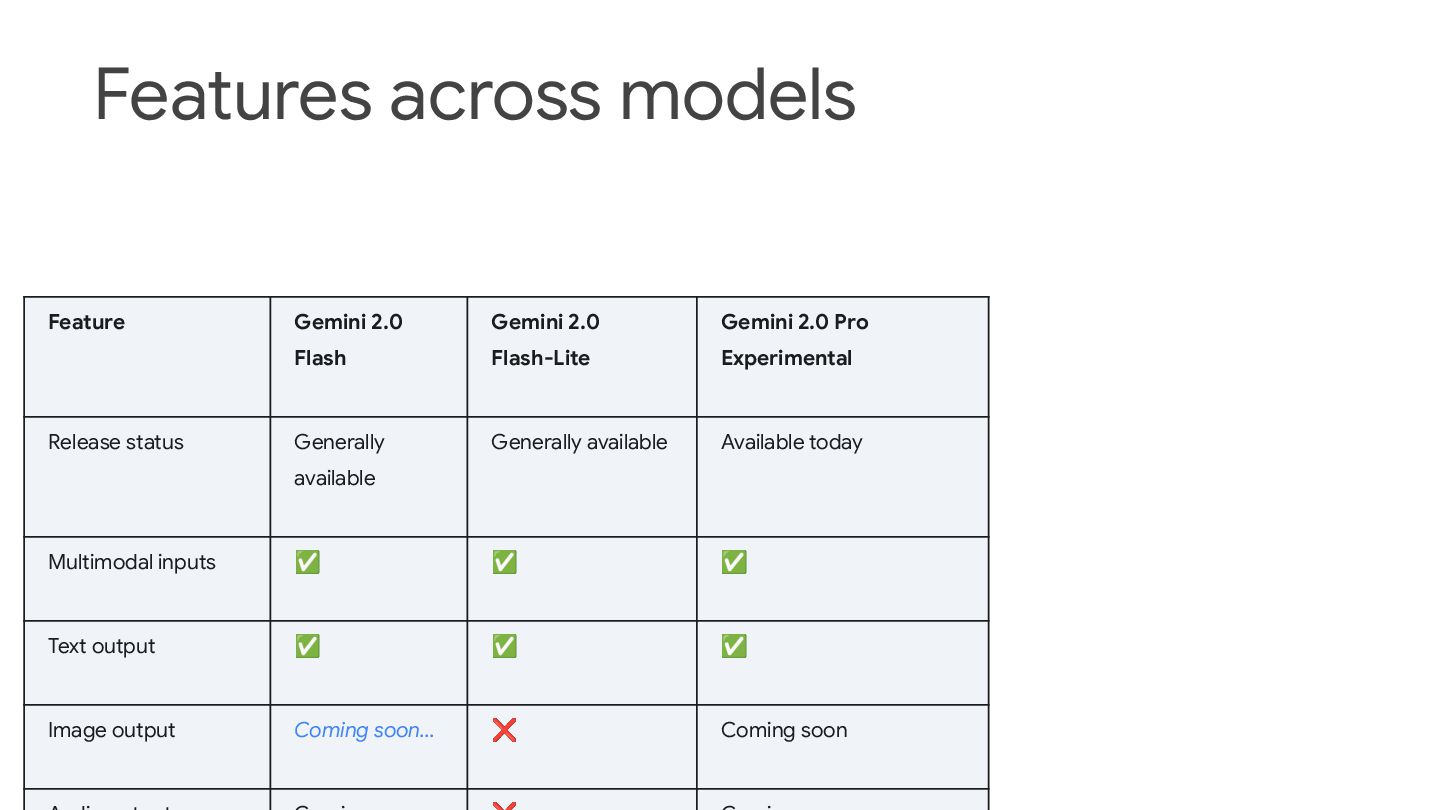Image resolution: width=1440 pixels, height=810 pixels.
Task: Click 'Coming soon' under Pro Experimental Image output
Action: tap(784, 730)
